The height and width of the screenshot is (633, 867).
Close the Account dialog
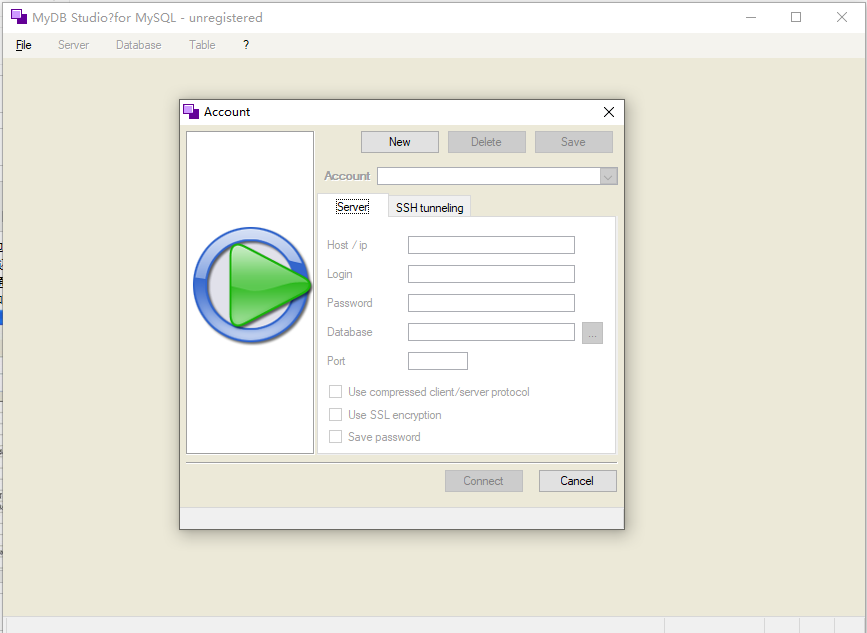[x=609, y=112]
